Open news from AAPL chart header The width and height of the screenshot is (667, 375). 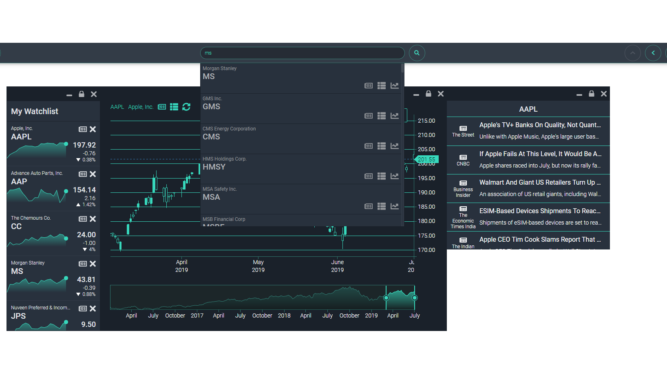tap(162, 107)
